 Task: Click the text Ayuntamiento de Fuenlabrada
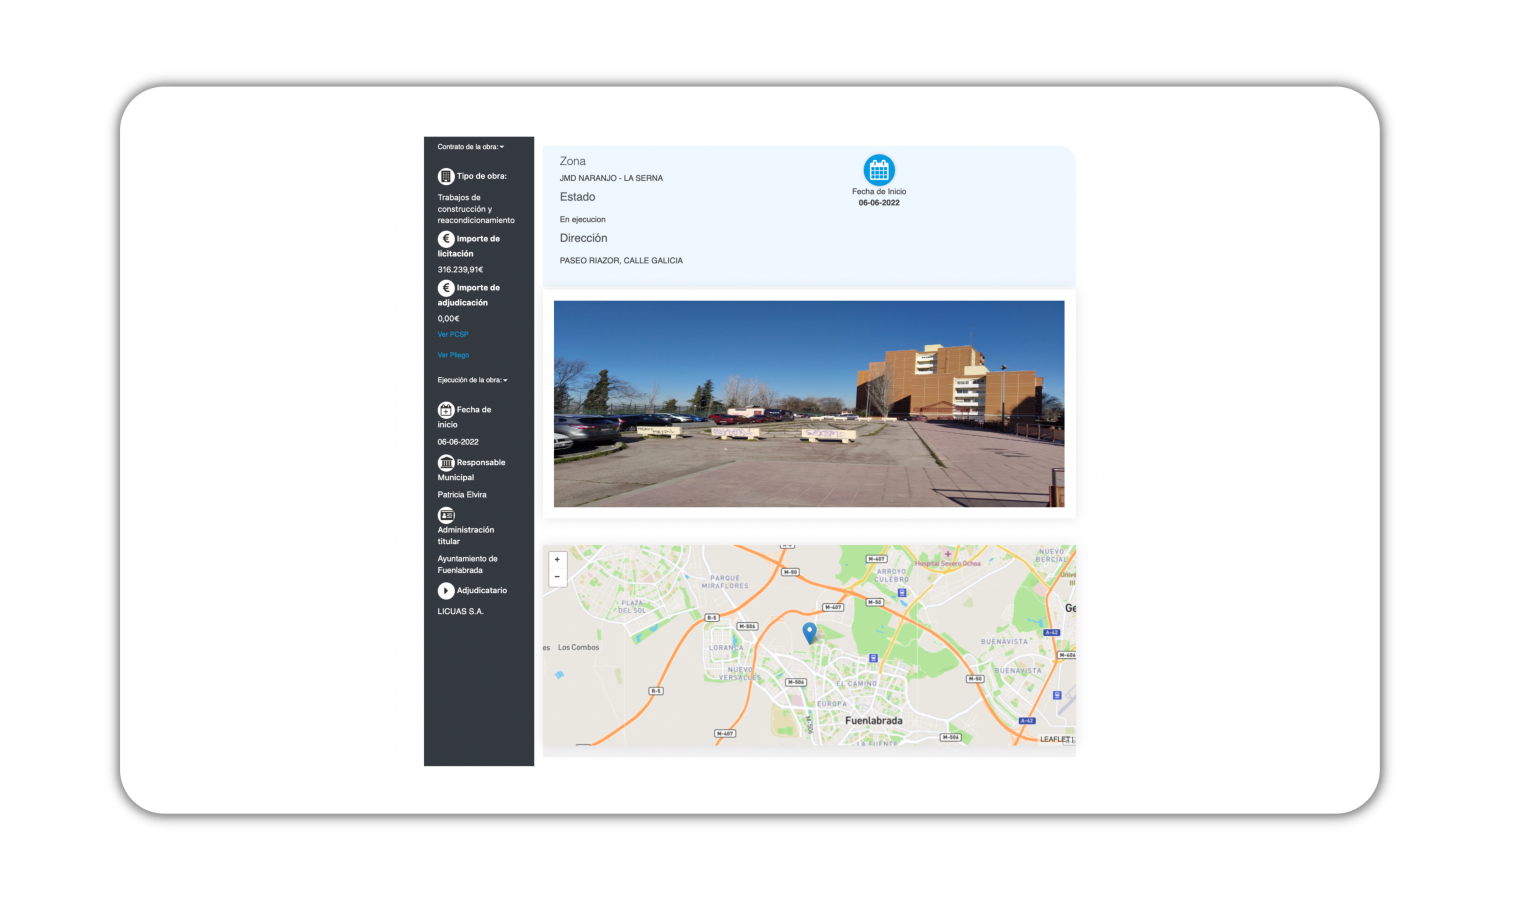(x=467, y=565)
